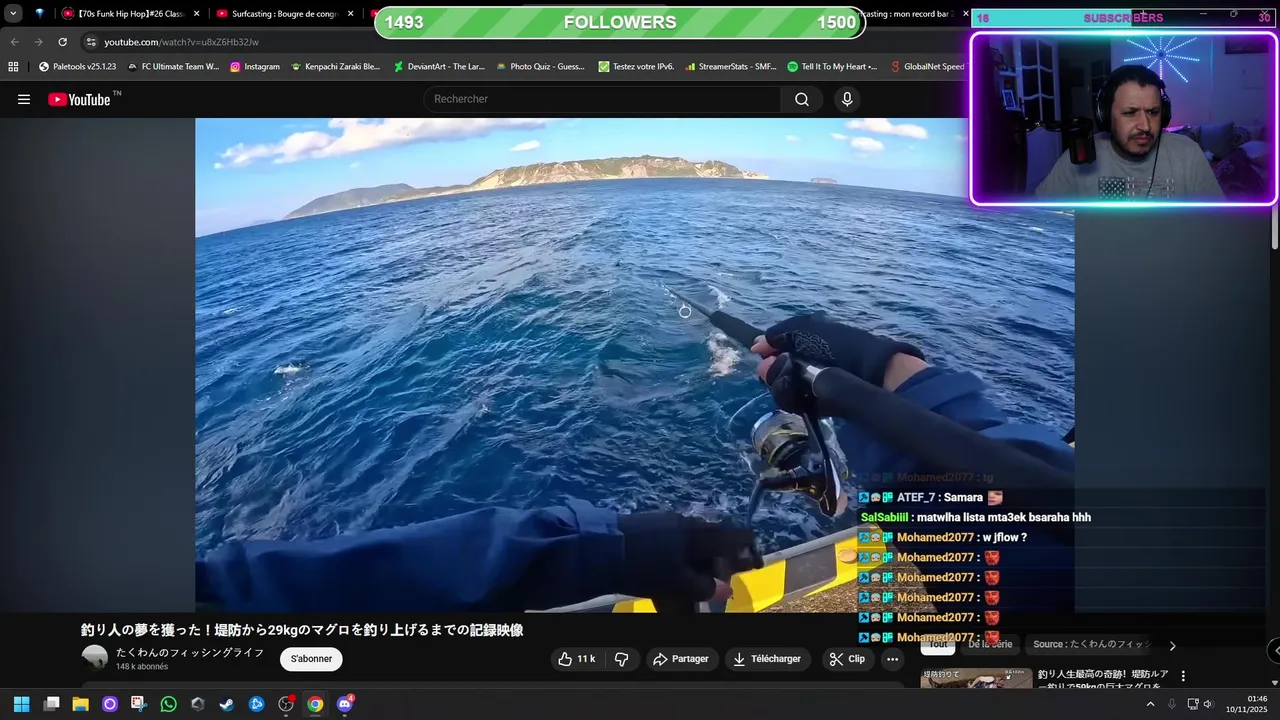Open options for suggested video

pos(1183,676)
